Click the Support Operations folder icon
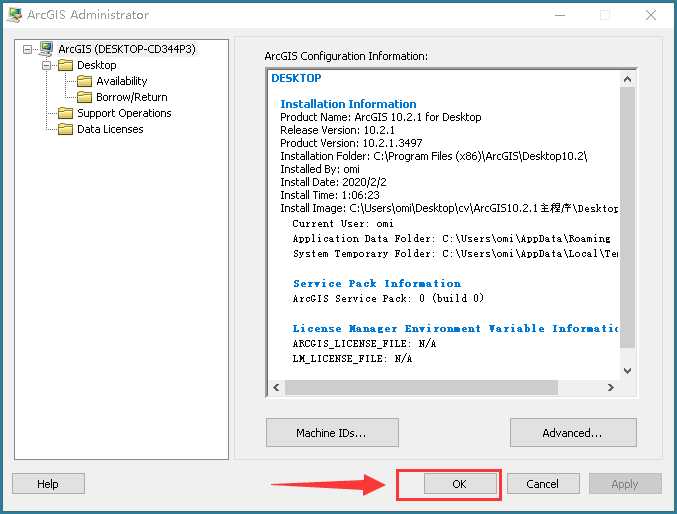 (66, 113)
